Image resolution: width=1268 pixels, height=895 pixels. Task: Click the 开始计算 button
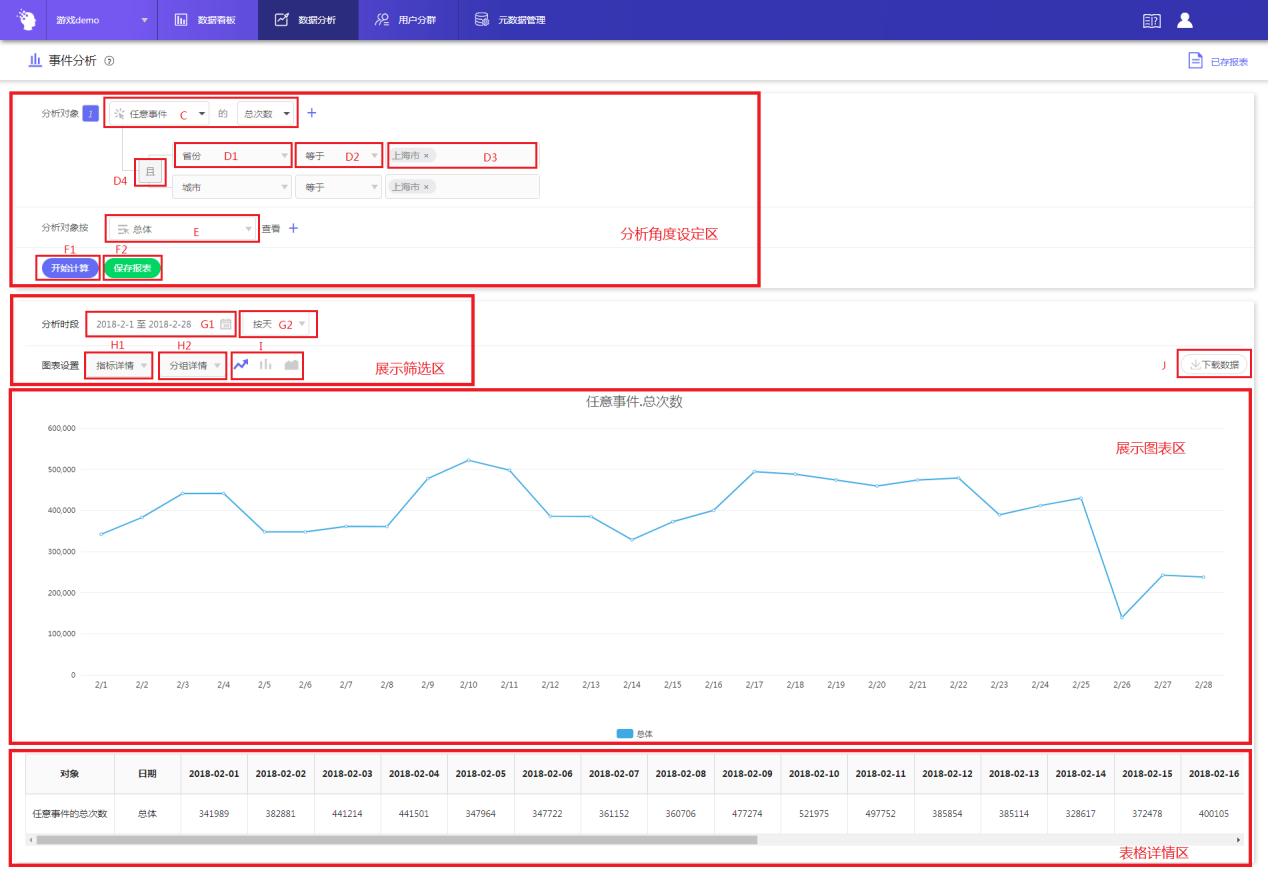pyautogui.click(x=70, y=268)
